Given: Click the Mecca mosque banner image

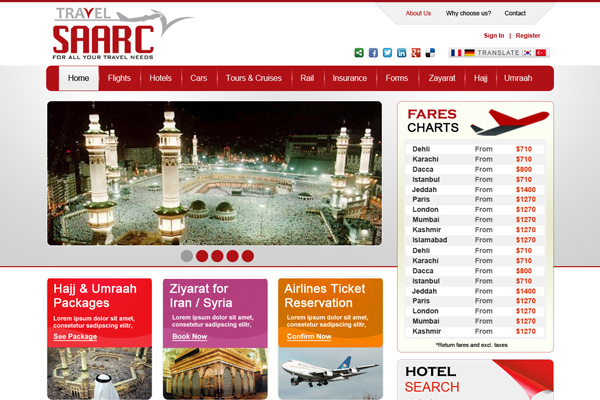Looking at the screenshot, I should [214, 173].
